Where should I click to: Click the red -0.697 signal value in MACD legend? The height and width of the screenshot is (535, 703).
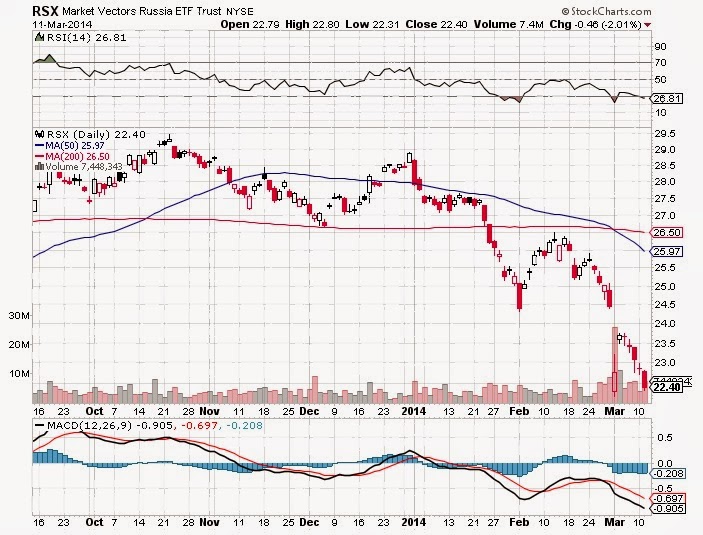tap(201, 425)
